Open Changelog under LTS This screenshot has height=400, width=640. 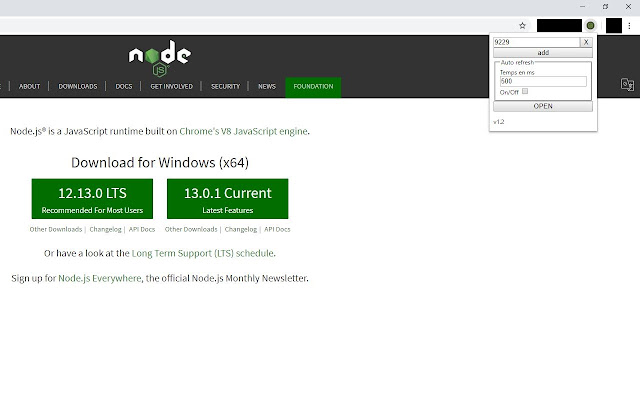105,229
